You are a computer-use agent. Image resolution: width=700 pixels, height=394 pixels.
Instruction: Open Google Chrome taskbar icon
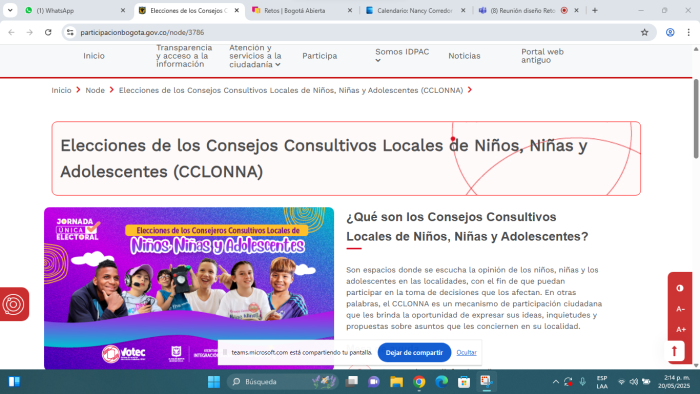[x=419, y=382]
